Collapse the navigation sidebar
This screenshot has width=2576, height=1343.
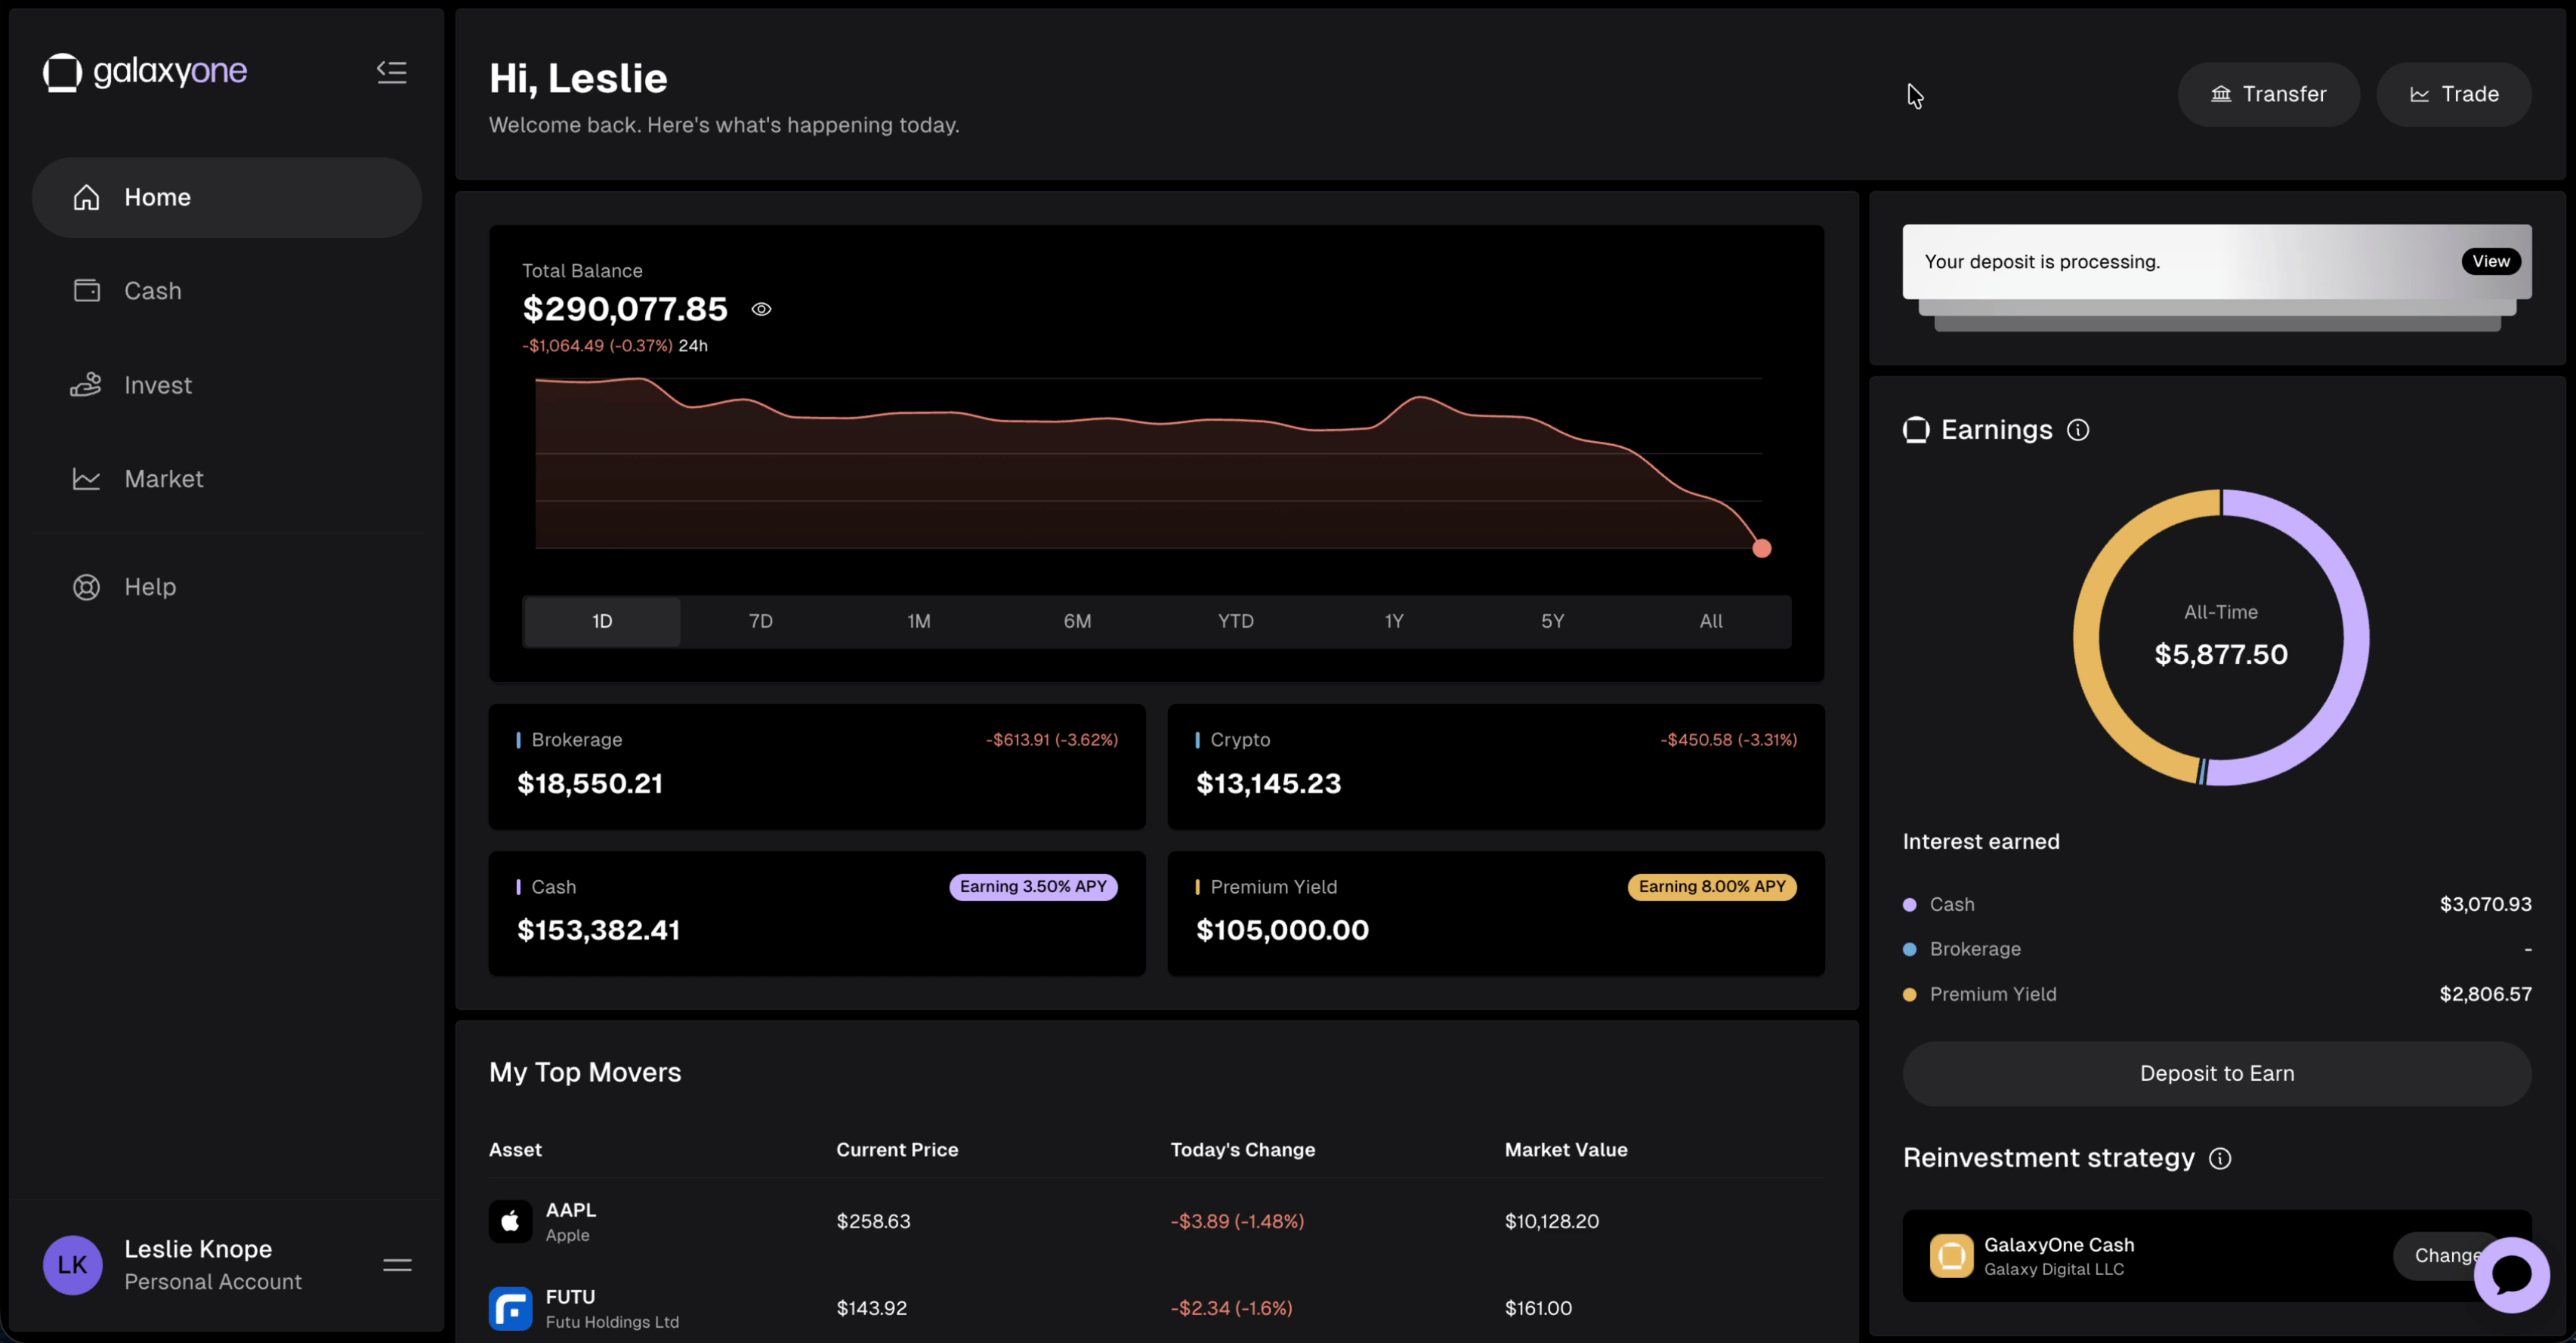391,71
